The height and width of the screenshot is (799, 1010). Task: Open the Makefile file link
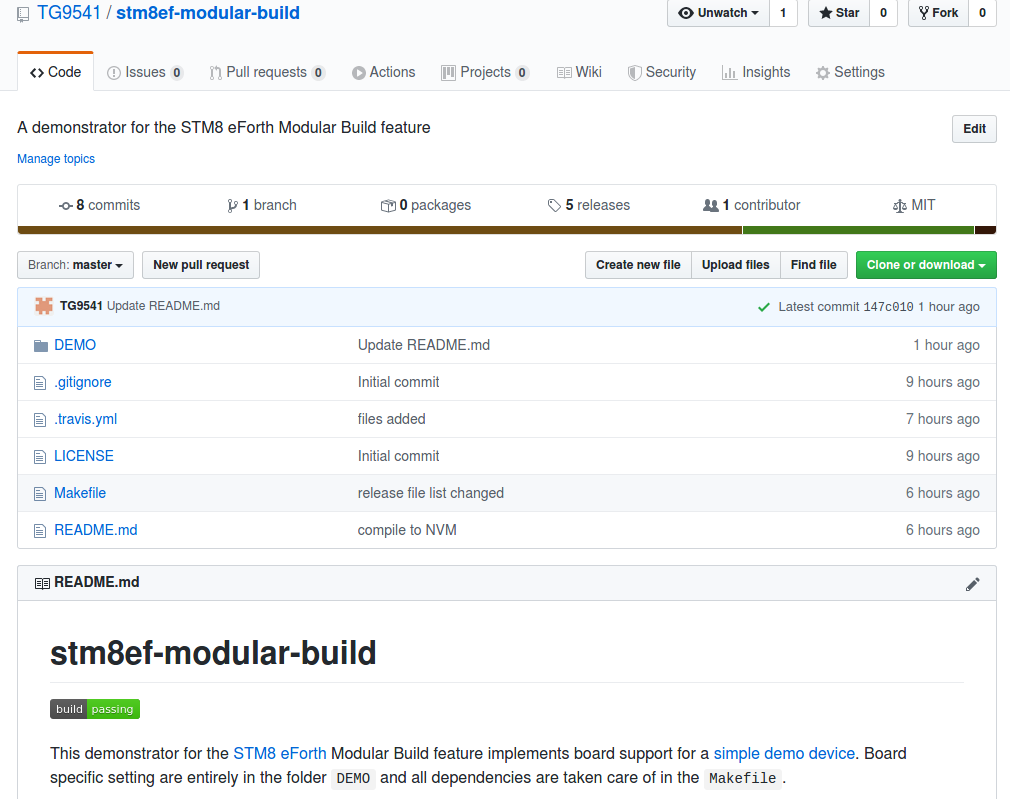pyautogui.click(x=80, y=494)
